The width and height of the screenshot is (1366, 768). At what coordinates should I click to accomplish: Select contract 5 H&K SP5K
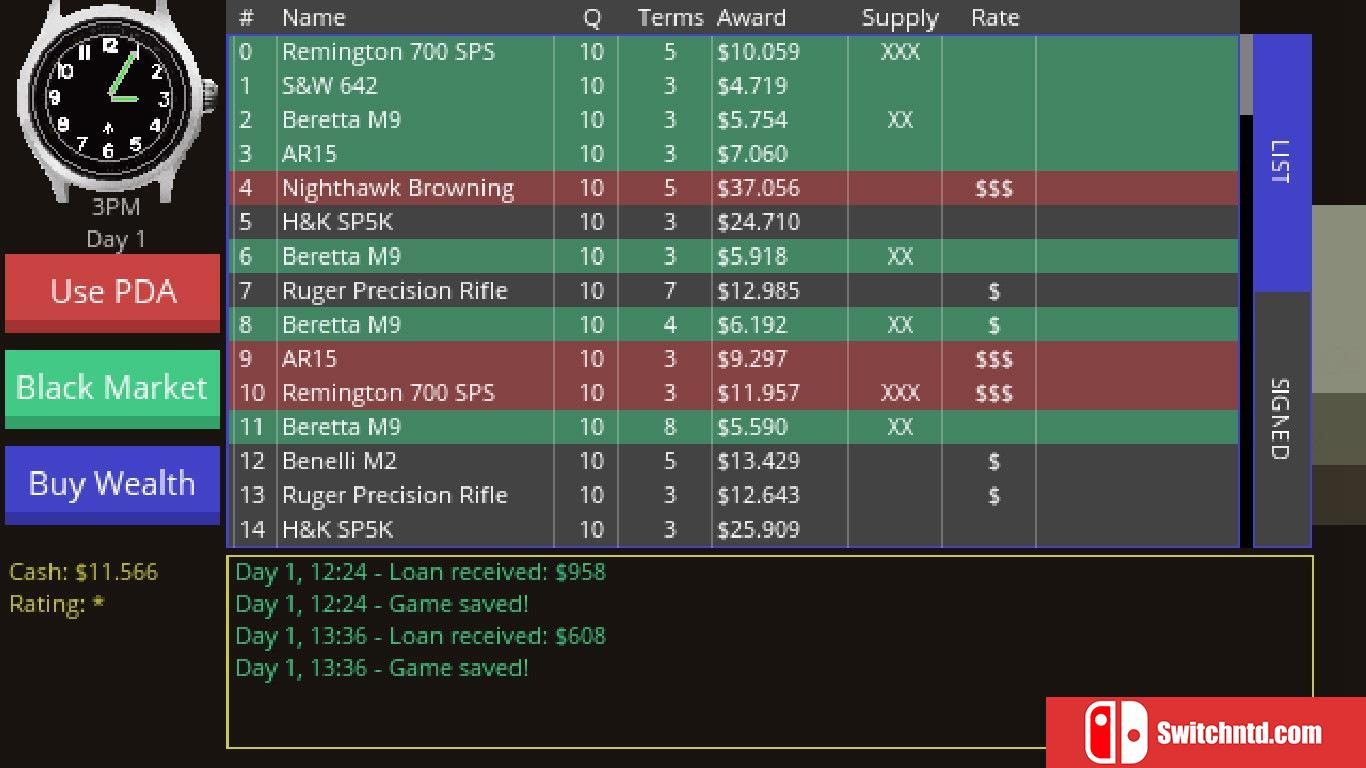[735, 222]
